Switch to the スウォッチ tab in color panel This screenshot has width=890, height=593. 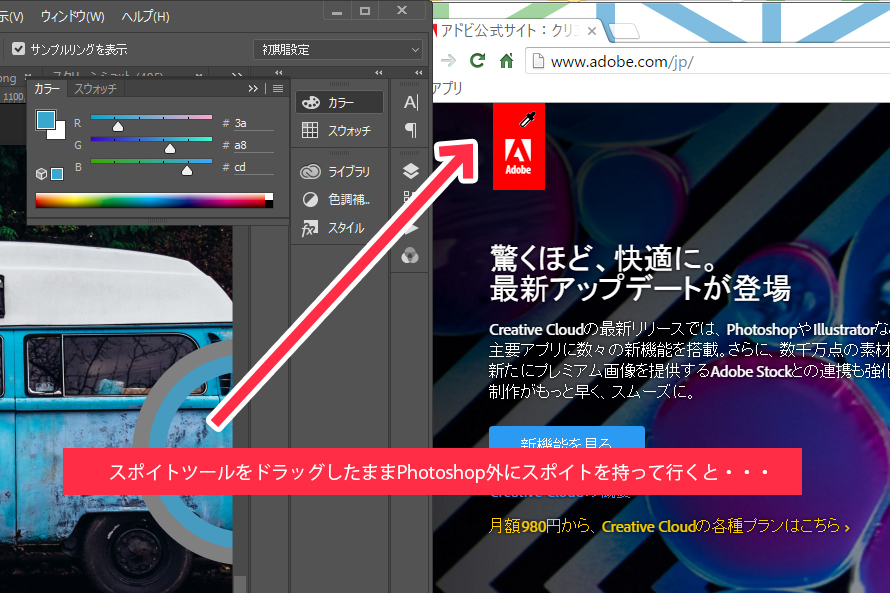tap(95, 89)
